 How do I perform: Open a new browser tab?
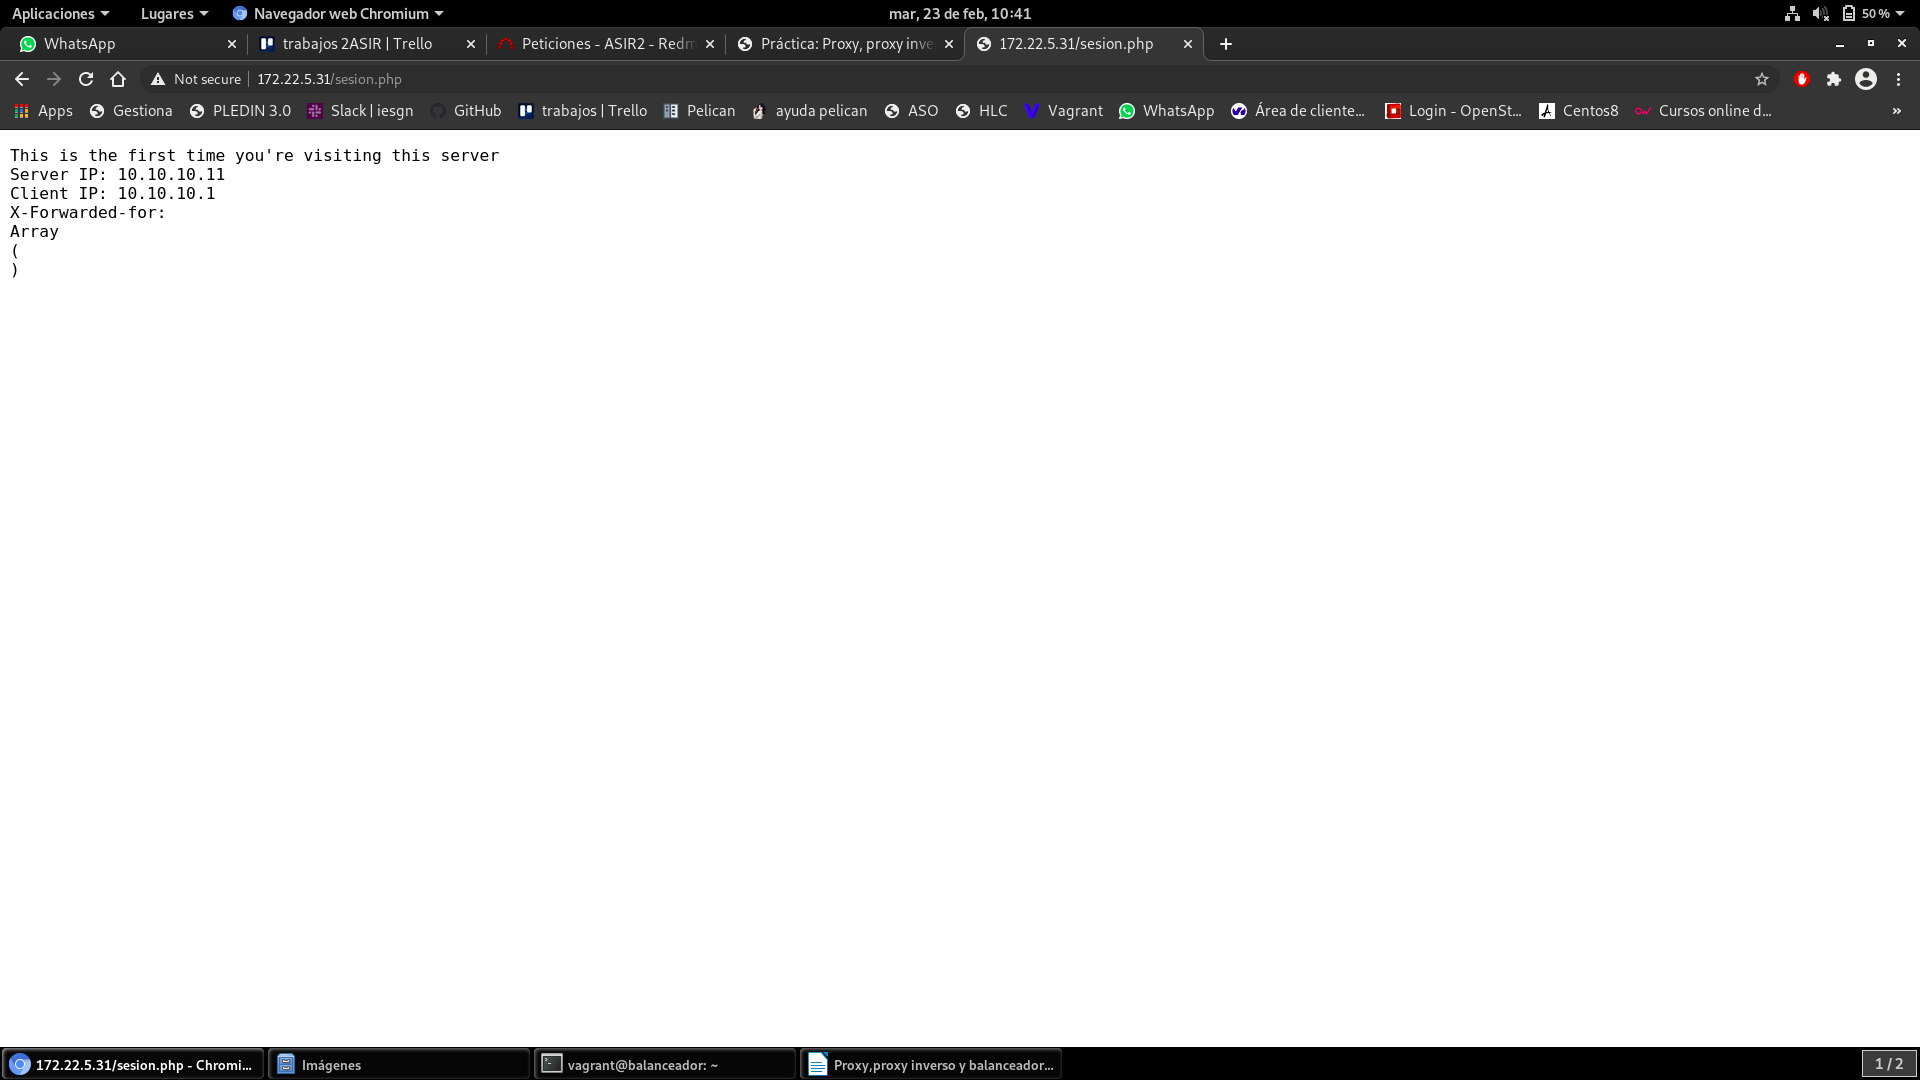tap(1225, 44)
